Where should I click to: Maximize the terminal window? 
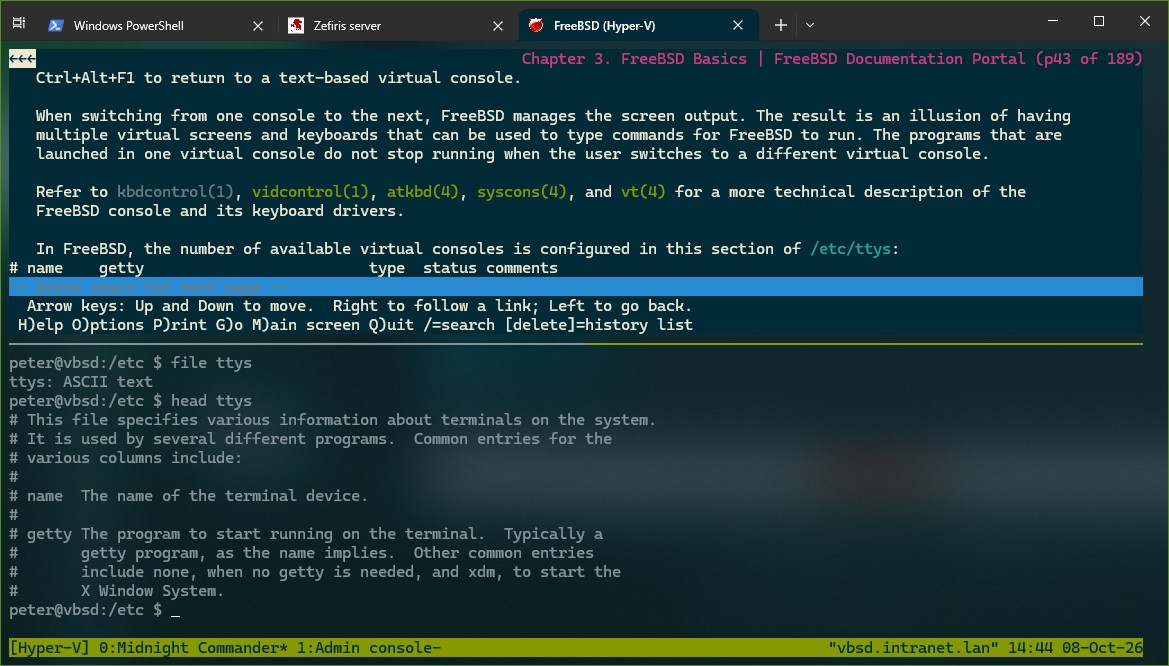click(x=1099, y=22)
